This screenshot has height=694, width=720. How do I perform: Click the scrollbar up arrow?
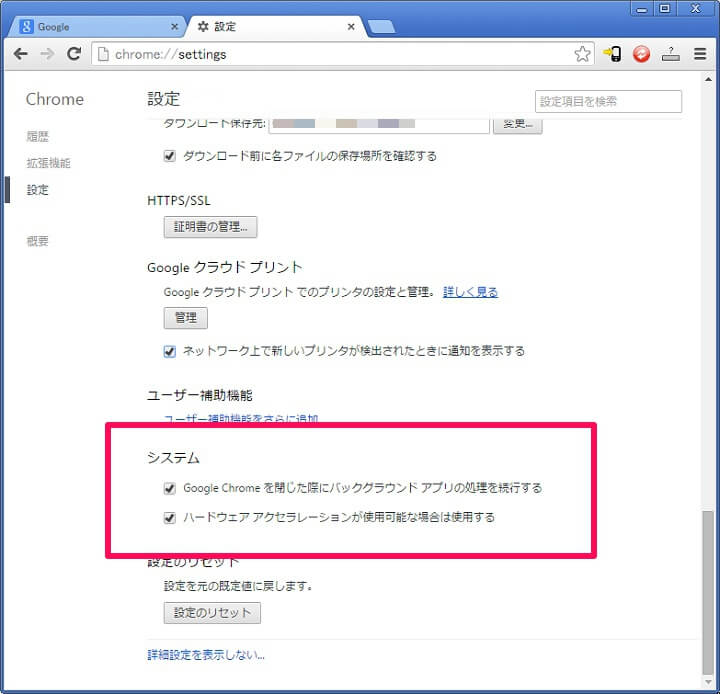[708, 79]
